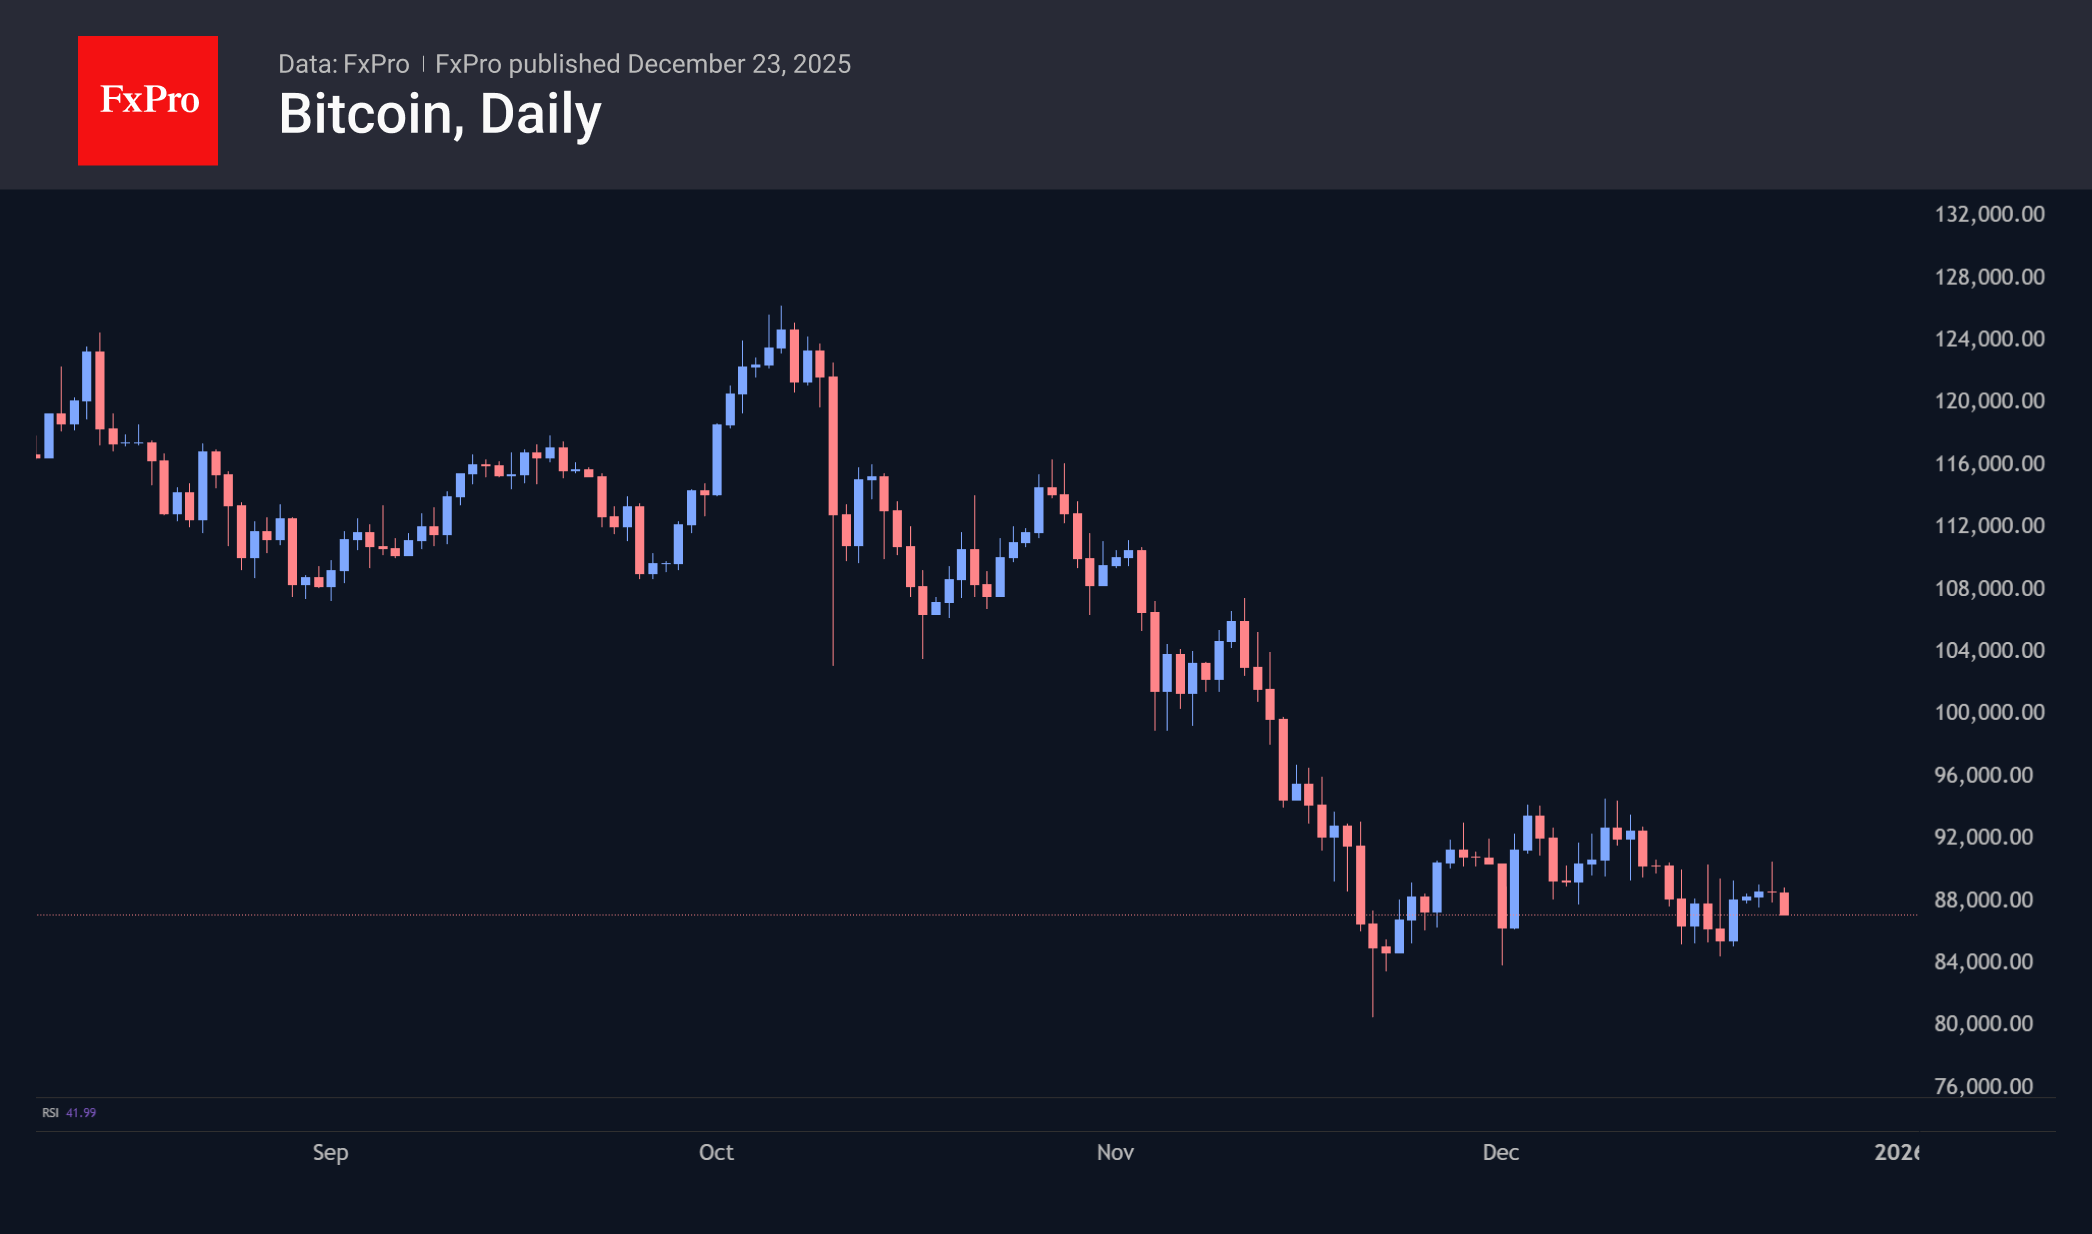The image size is (2092, 1234).
Task: Click the Dec label on time axis
Action: pyautogui.click(x=1500, y=1152)
